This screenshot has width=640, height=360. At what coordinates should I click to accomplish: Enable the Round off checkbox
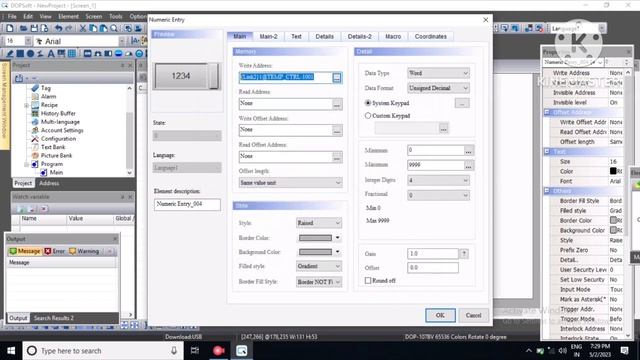coord(368,280)
